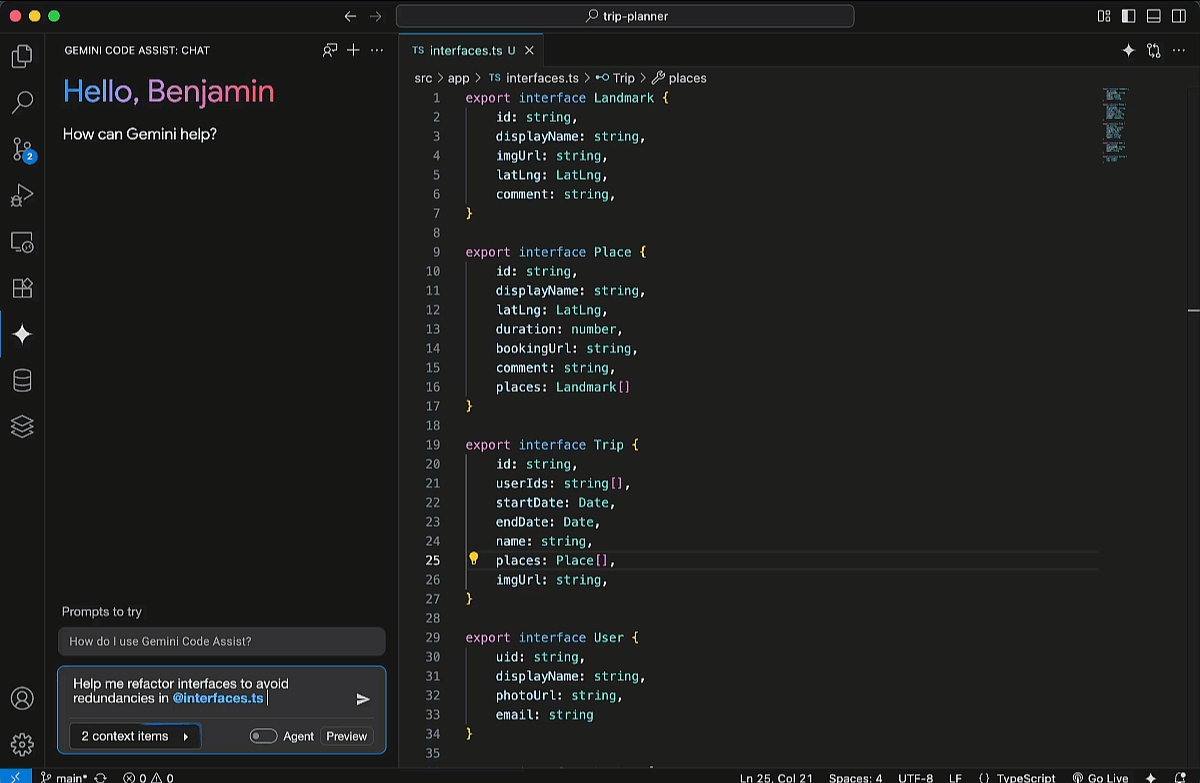Image resolution: width=1200 pixels, height=783 pixels.
Task: Start a new chat with the plus icon
Action: point(353,50)
